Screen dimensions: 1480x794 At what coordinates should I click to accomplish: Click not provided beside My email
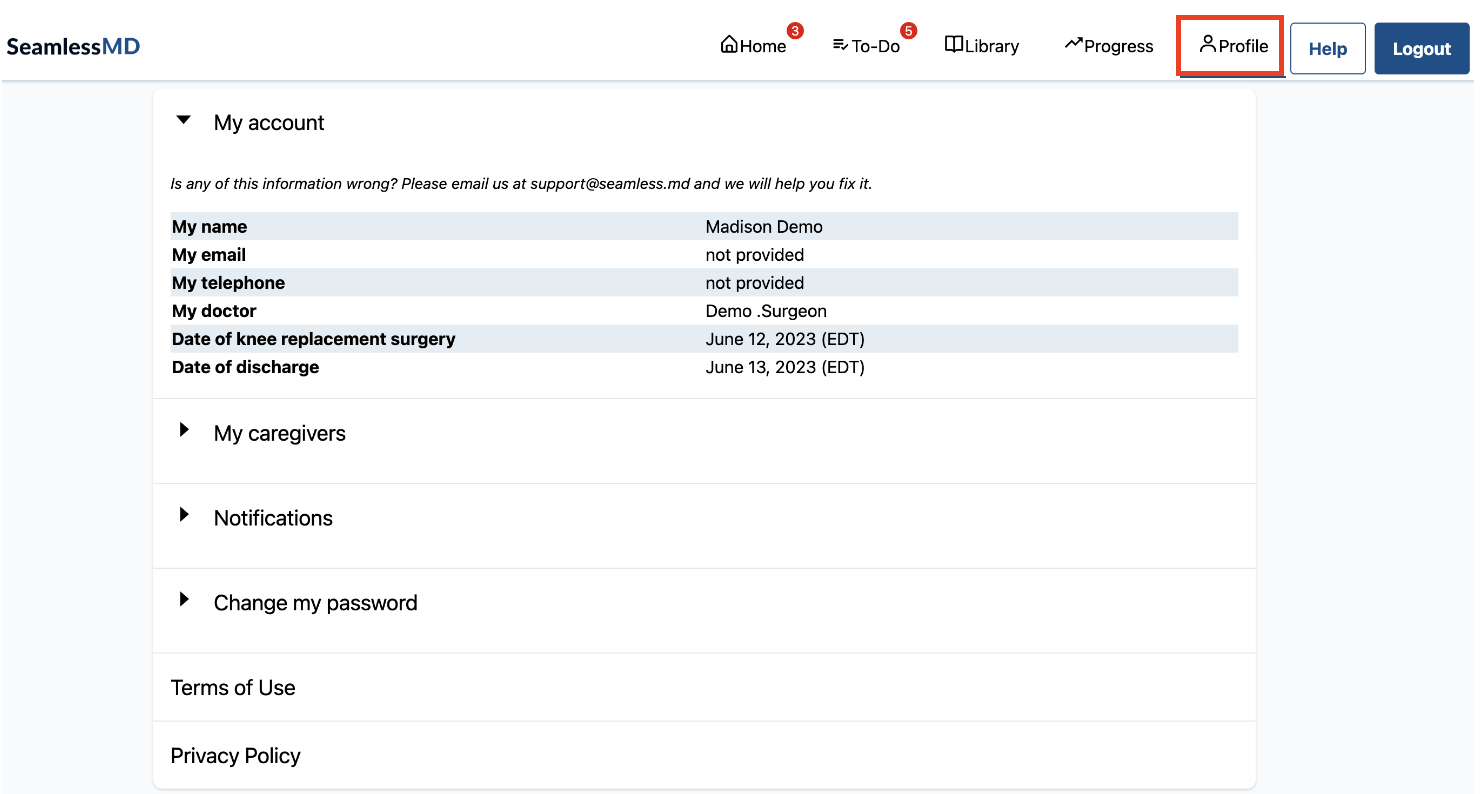[755, 255]
